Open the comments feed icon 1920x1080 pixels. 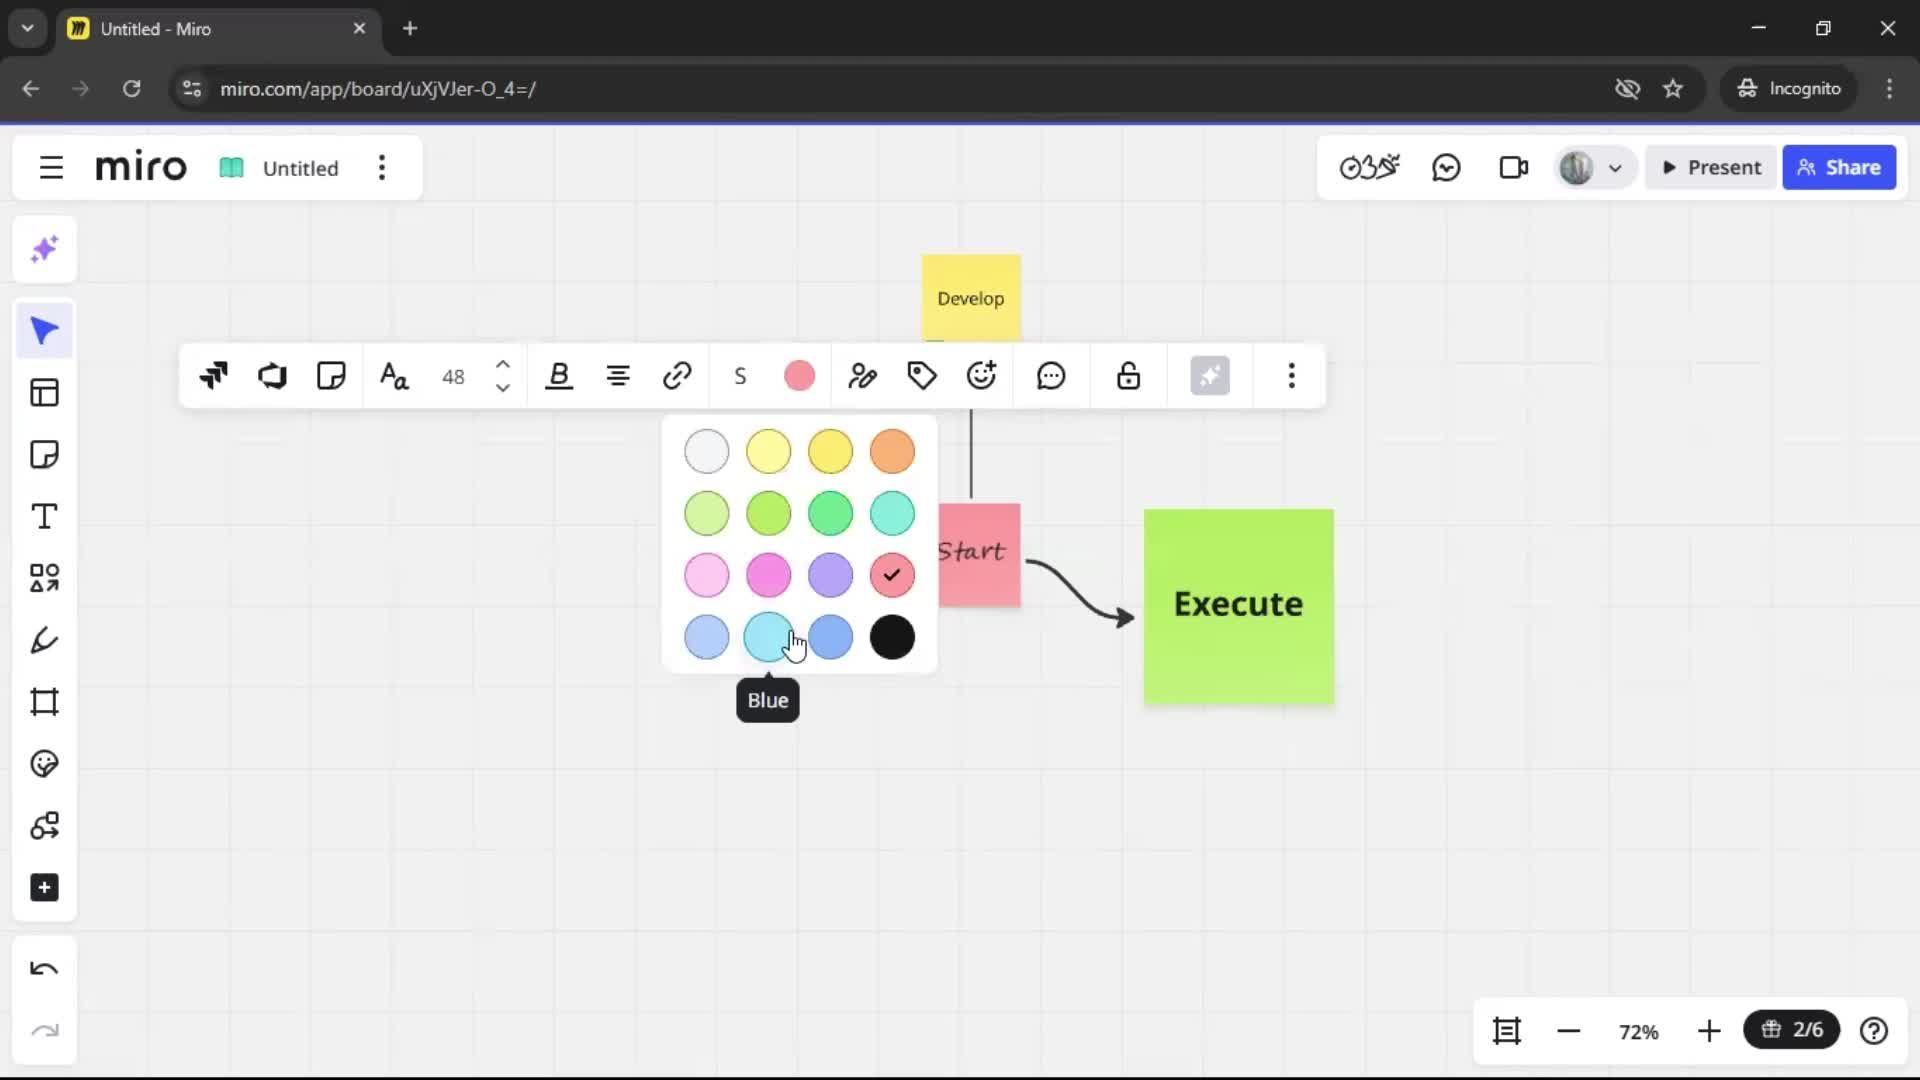click(x=1446, y=168)
